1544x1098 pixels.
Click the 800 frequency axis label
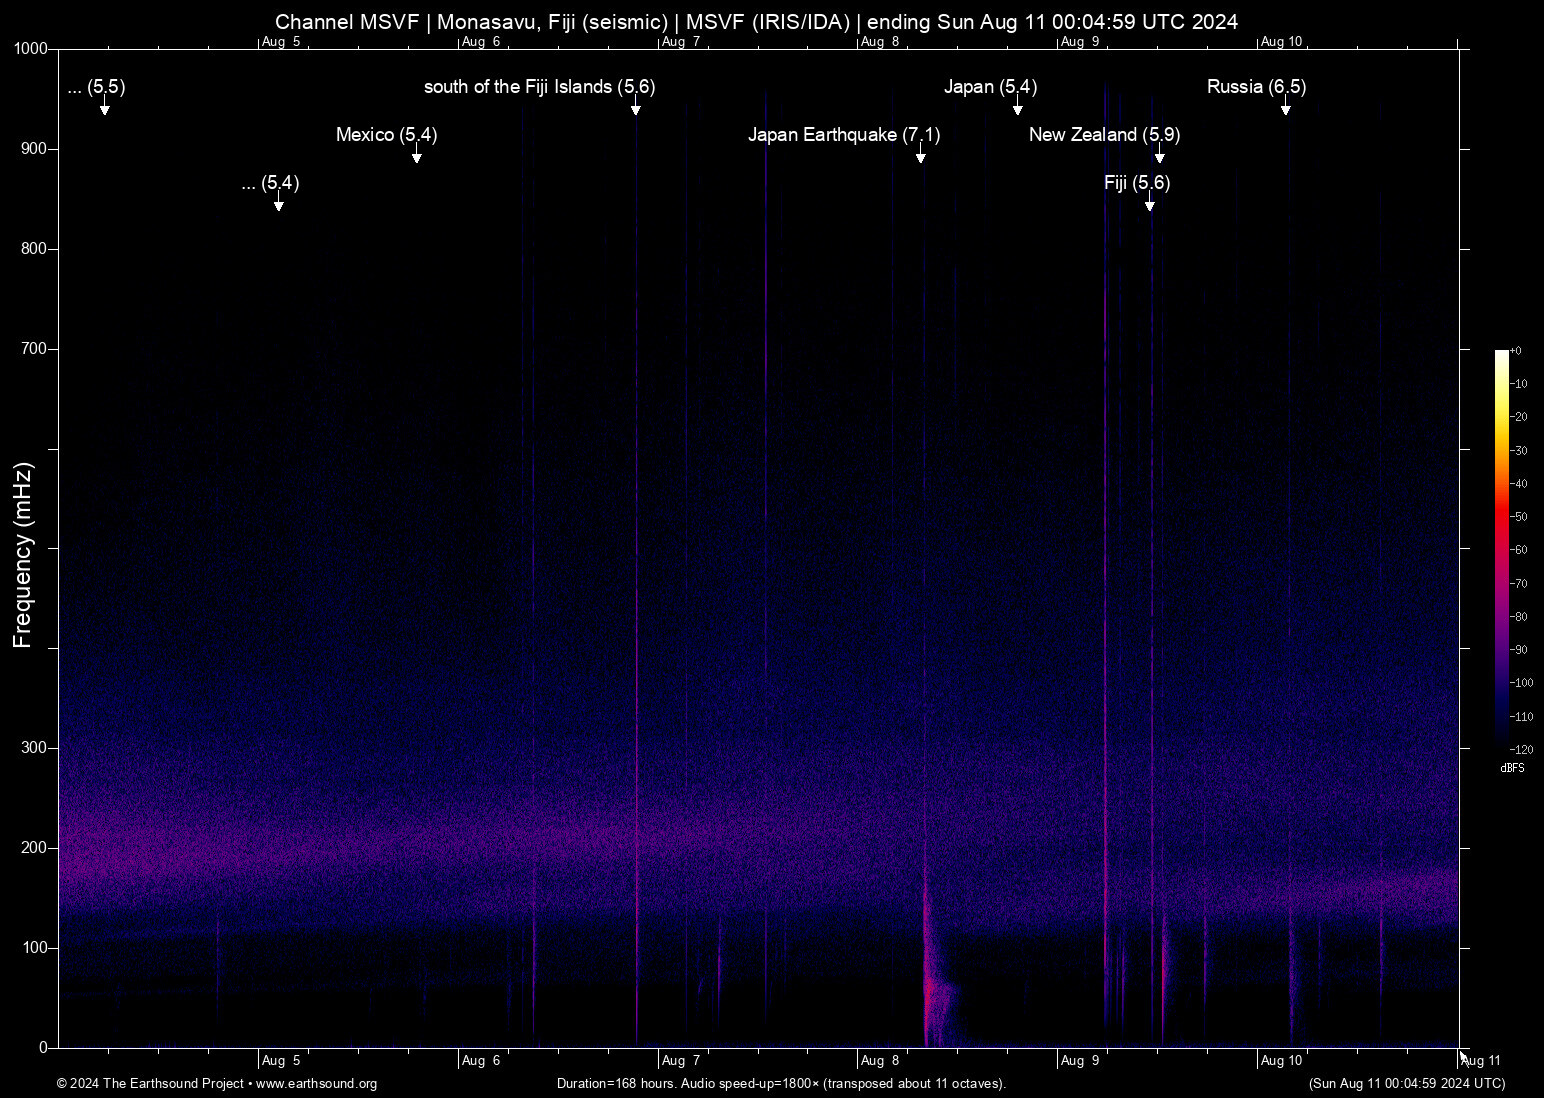[x=35, y=249]
